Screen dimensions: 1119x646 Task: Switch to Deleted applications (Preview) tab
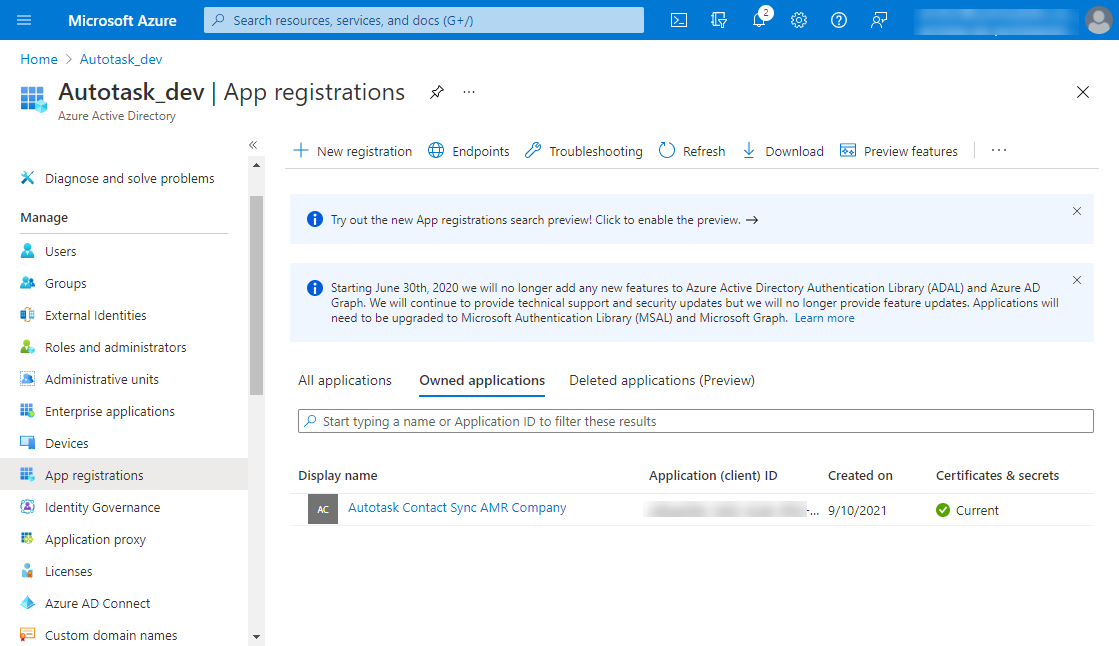661,381
